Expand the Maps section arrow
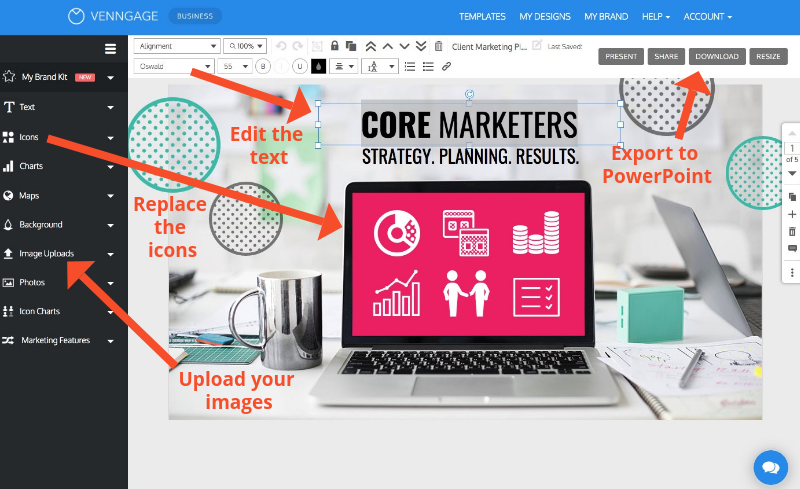The height and width of the screenshot is (489, 800). click(x=110, y=196)
